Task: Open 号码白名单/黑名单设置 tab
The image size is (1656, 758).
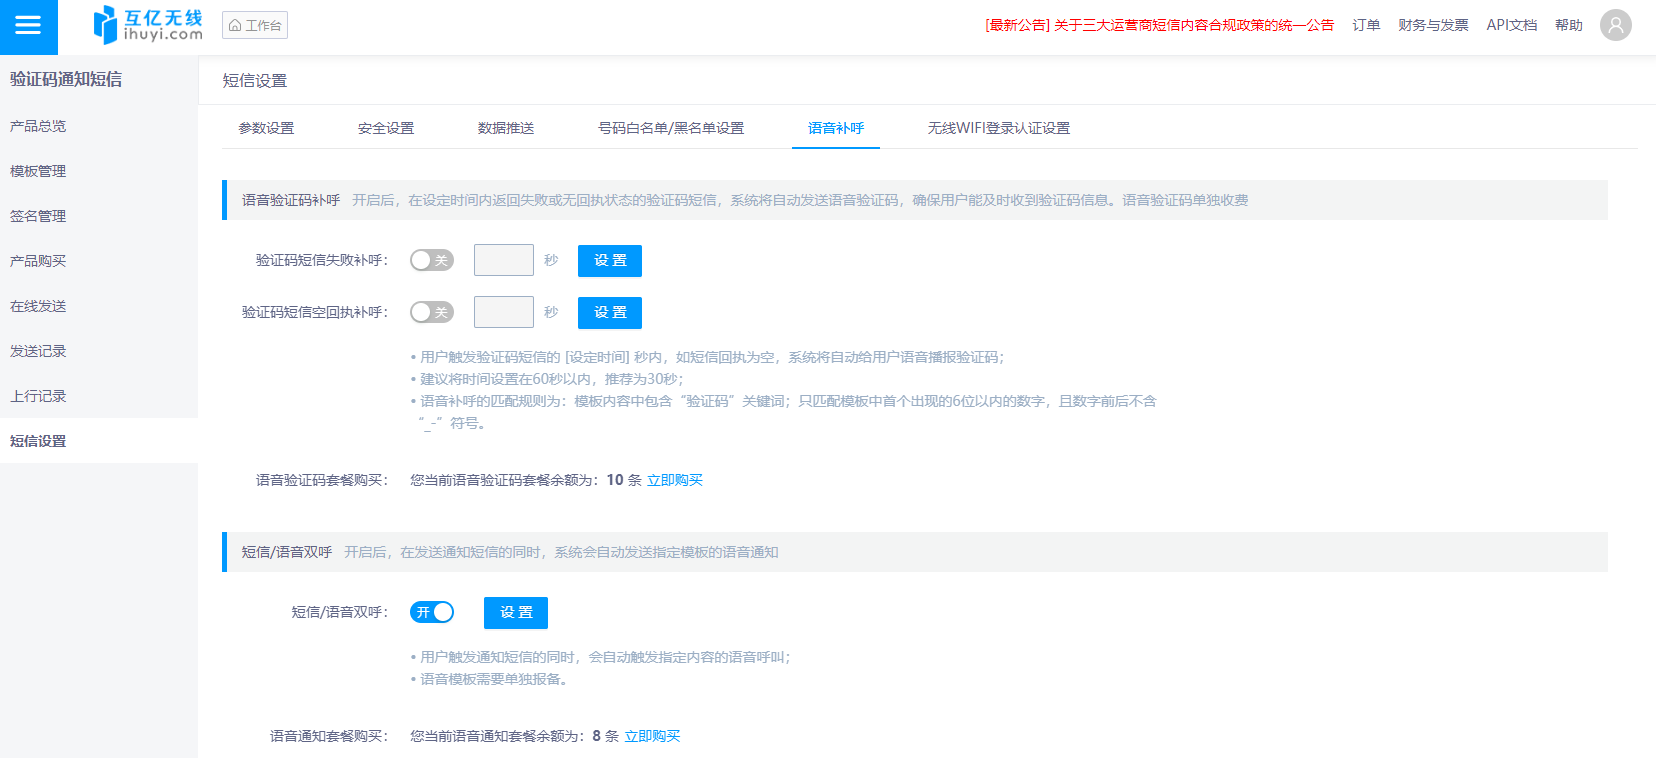Action: (671, 128)
